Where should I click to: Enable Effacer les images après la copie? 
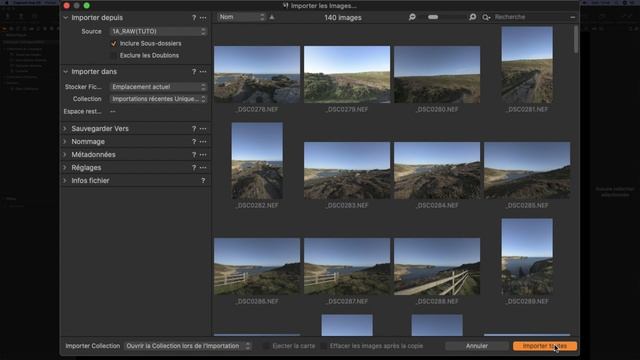324,346
